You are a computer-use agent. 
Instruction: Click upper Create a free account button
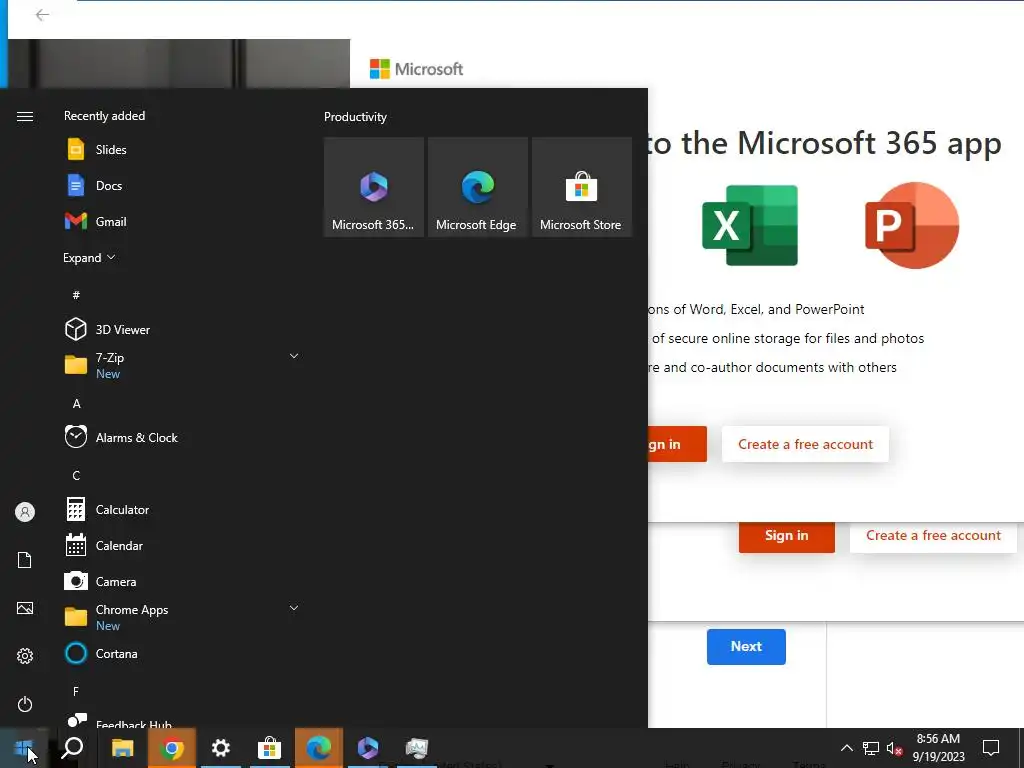coord(805,444)
